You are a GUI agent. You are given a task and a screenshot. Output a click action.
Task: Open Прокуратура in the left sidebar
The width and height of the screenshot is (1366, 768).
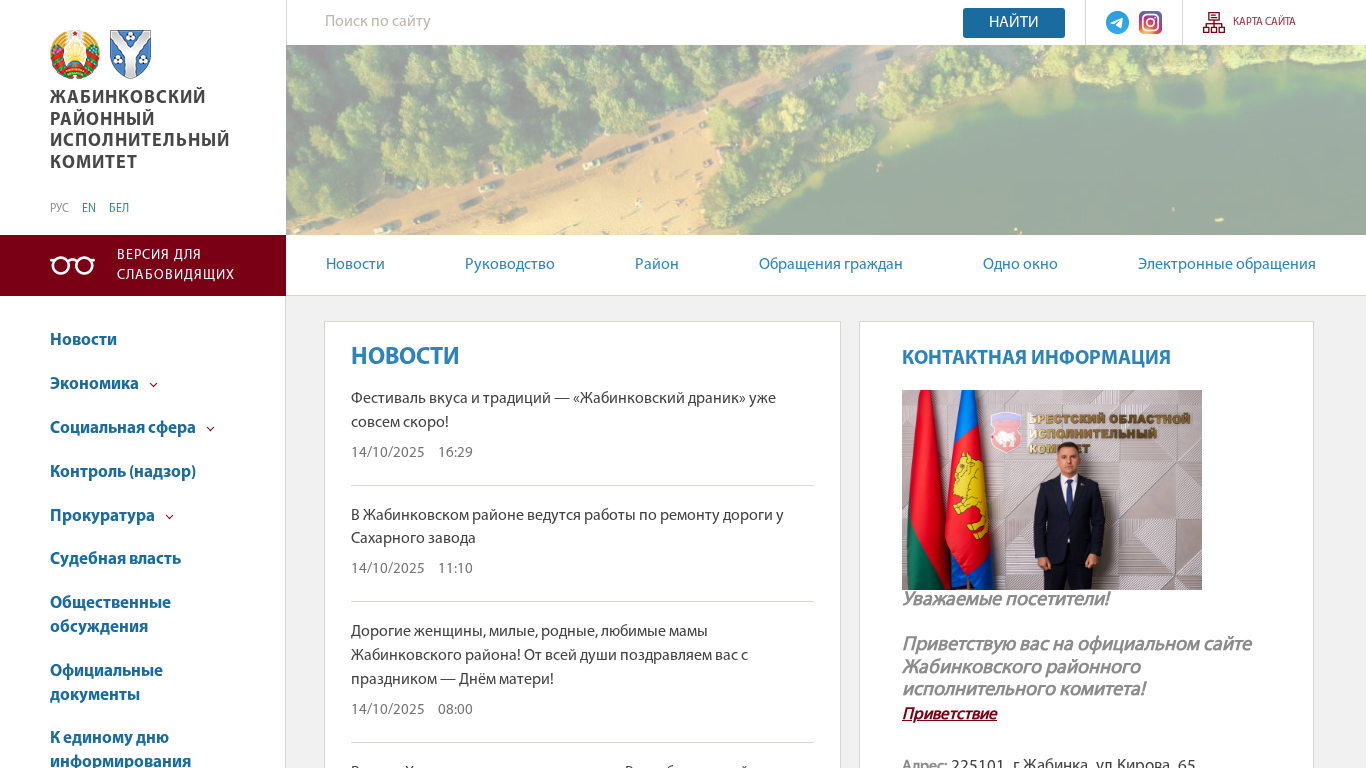pyautogui.click(x=102, y=516)
